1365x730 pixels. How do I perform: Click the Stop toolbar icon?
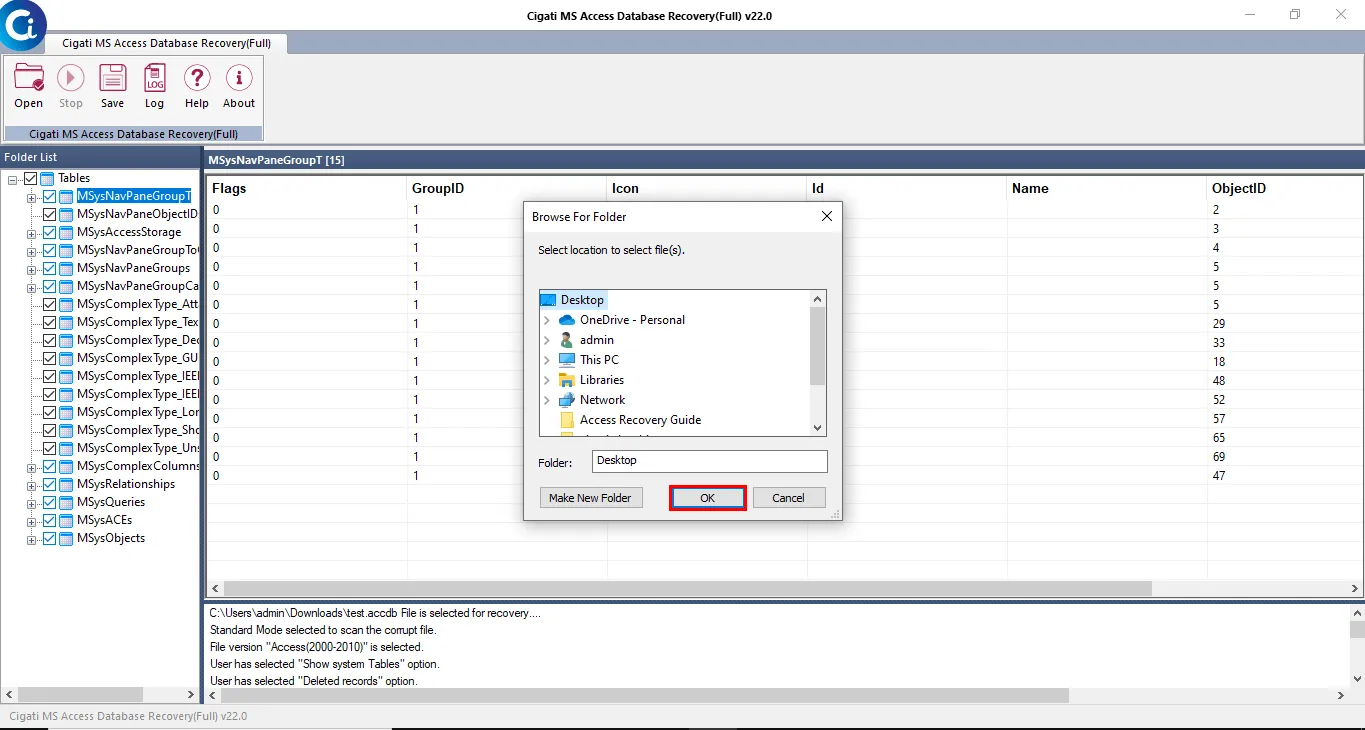pos(71,78)
